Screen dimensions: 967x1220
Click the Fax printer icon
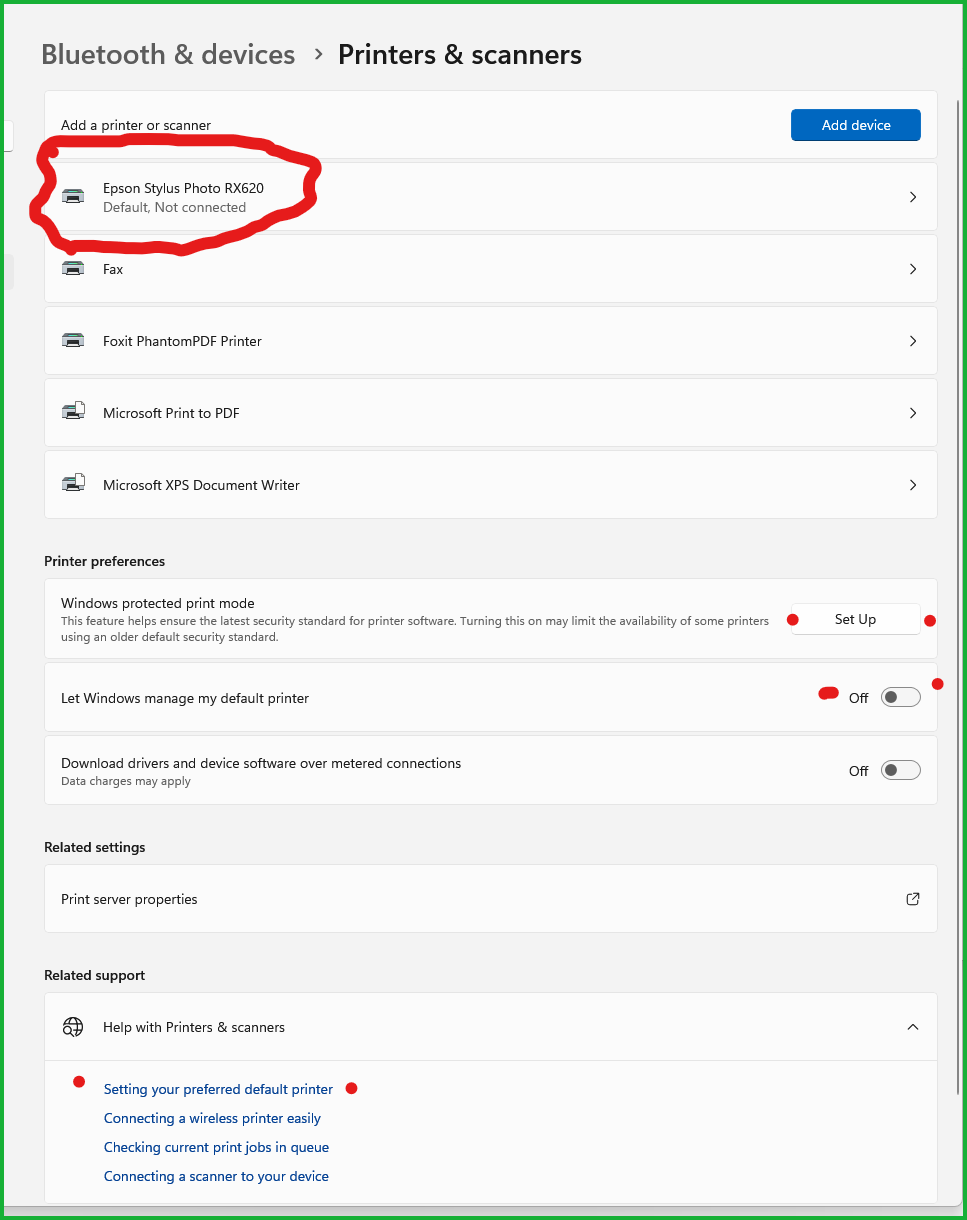[x=73, y=268]
